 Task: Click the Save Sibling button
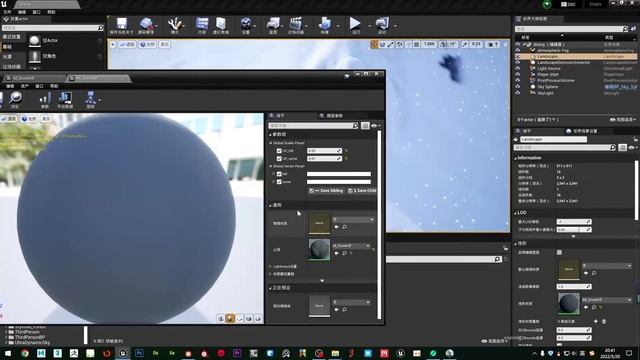(x=326, y=191)
